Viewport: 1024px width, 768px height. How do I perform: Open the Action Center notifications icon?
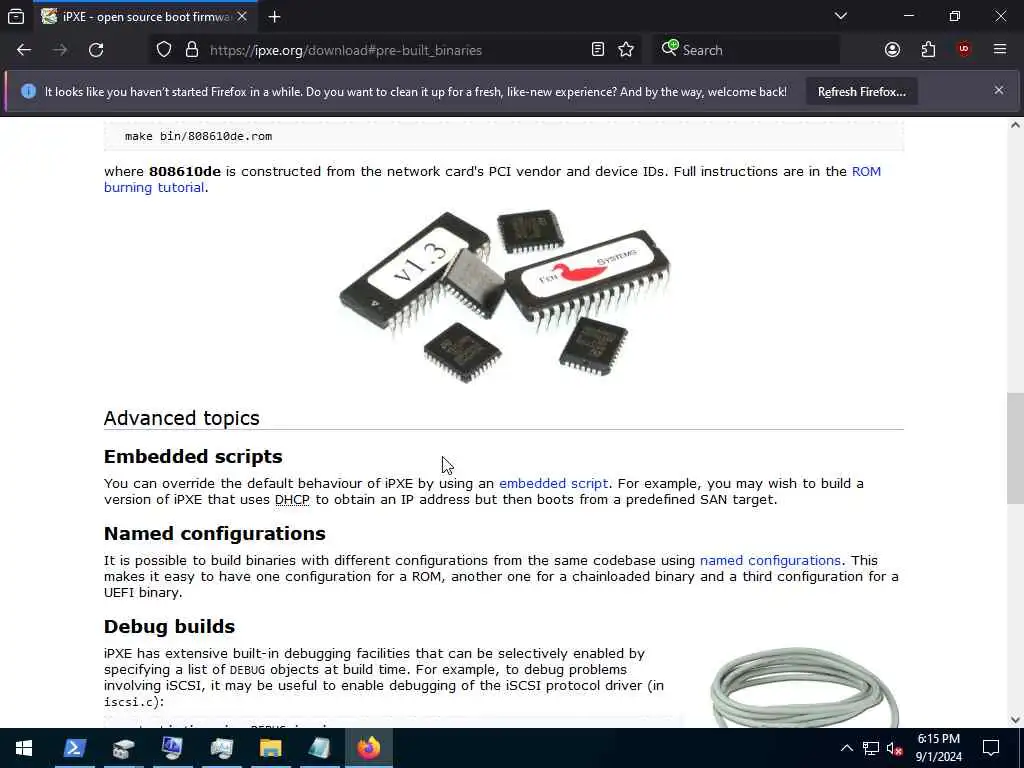(991, 748)
